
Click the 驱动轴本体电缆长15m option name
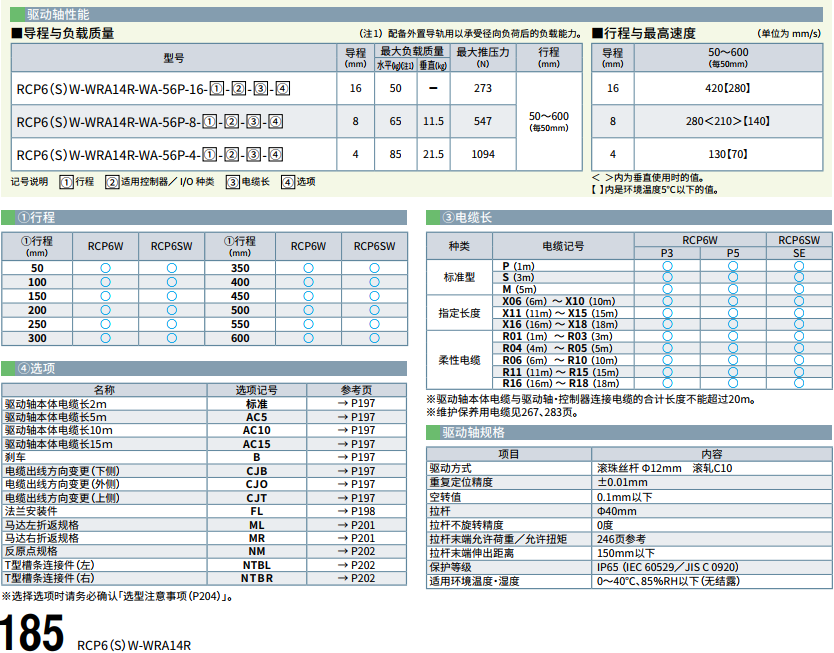pyautogui.click(x=59, y=444)
